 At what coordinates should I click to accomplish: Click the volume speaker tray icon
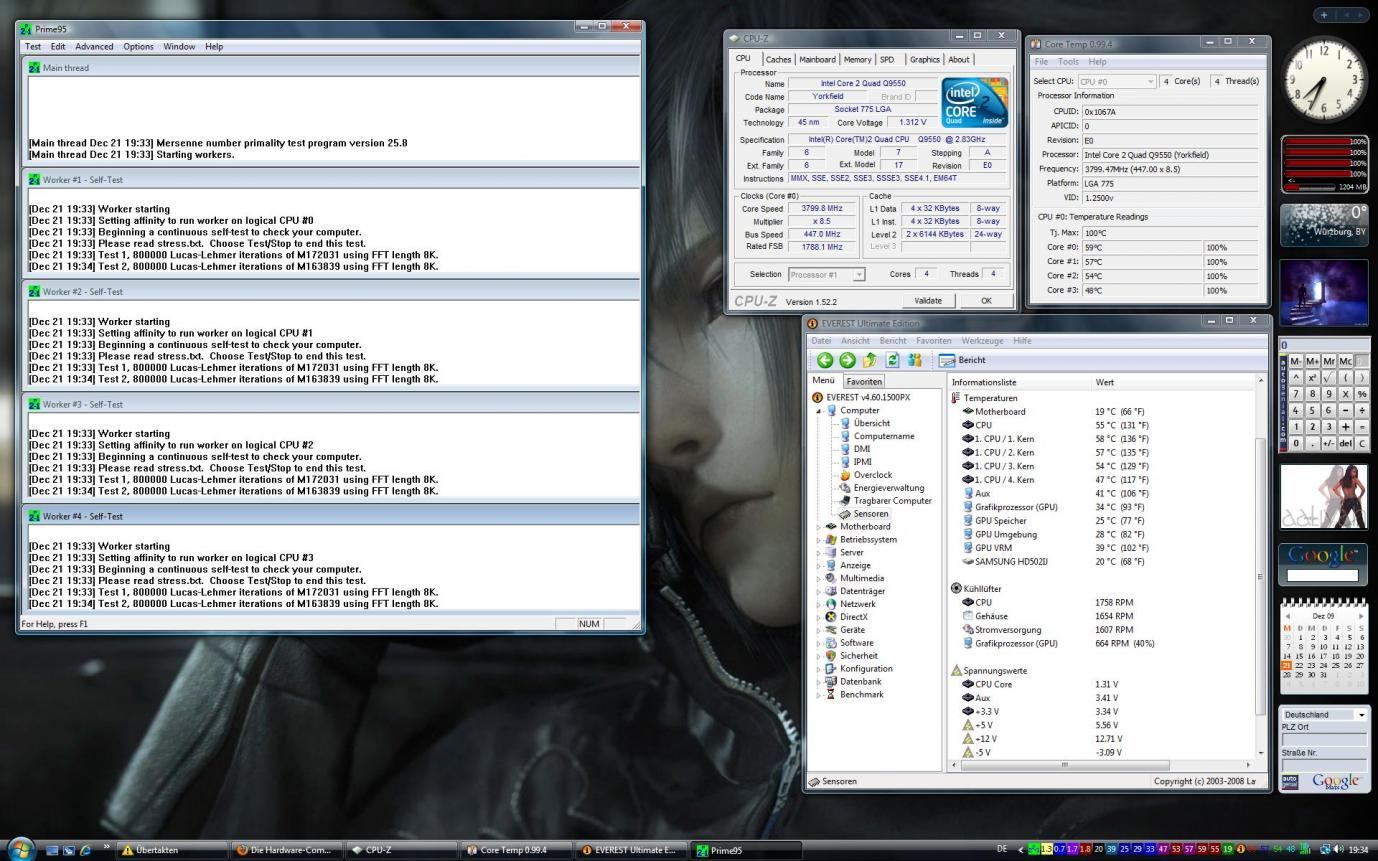pyautogui.click(x=1337, y=850)
